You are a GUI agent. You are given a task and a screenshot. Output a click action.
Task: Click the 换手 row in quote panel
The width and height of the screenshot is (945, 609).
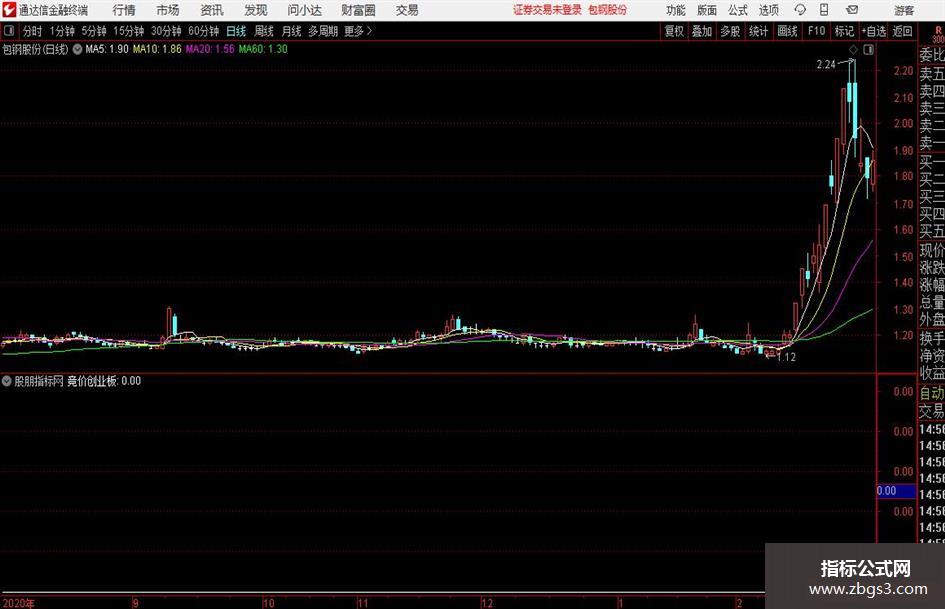[932, 338]
